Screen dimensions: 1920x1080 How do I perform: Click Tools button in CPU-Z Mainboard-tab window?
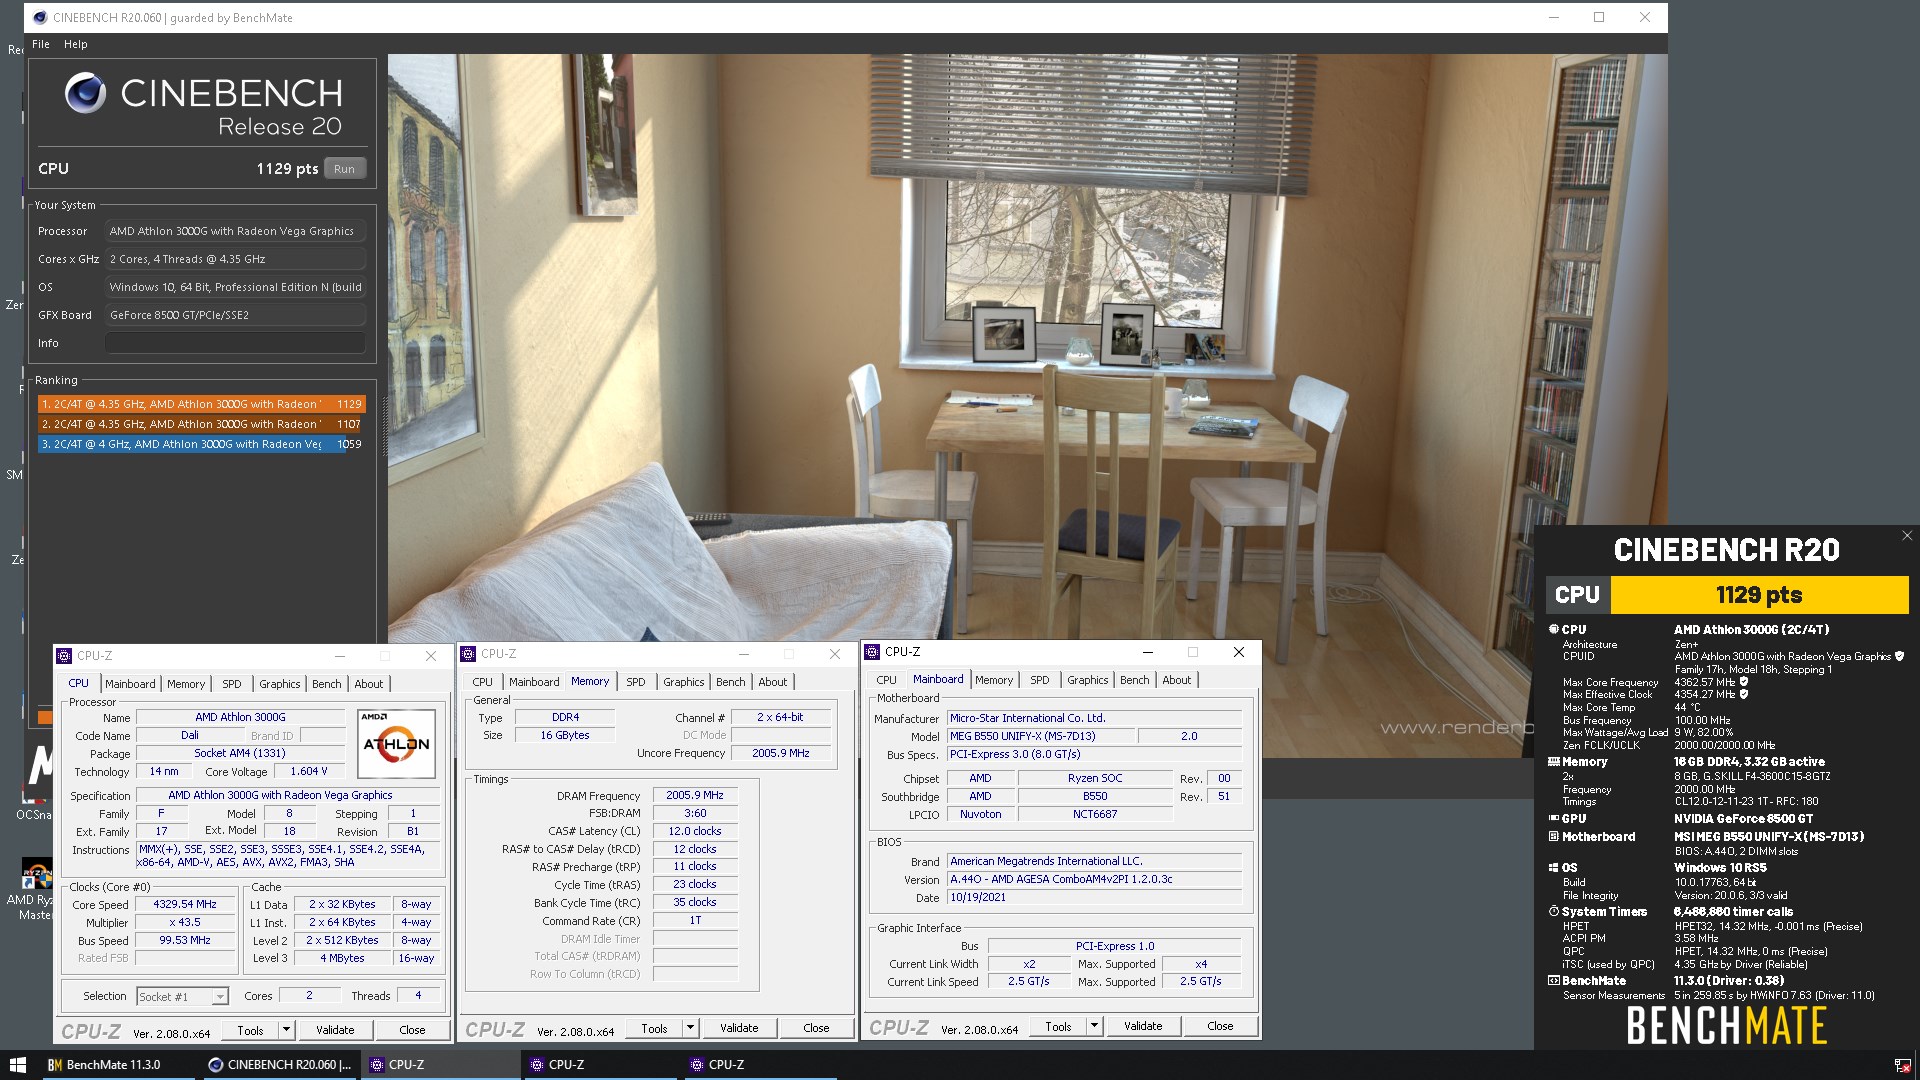[1058, 1026]
